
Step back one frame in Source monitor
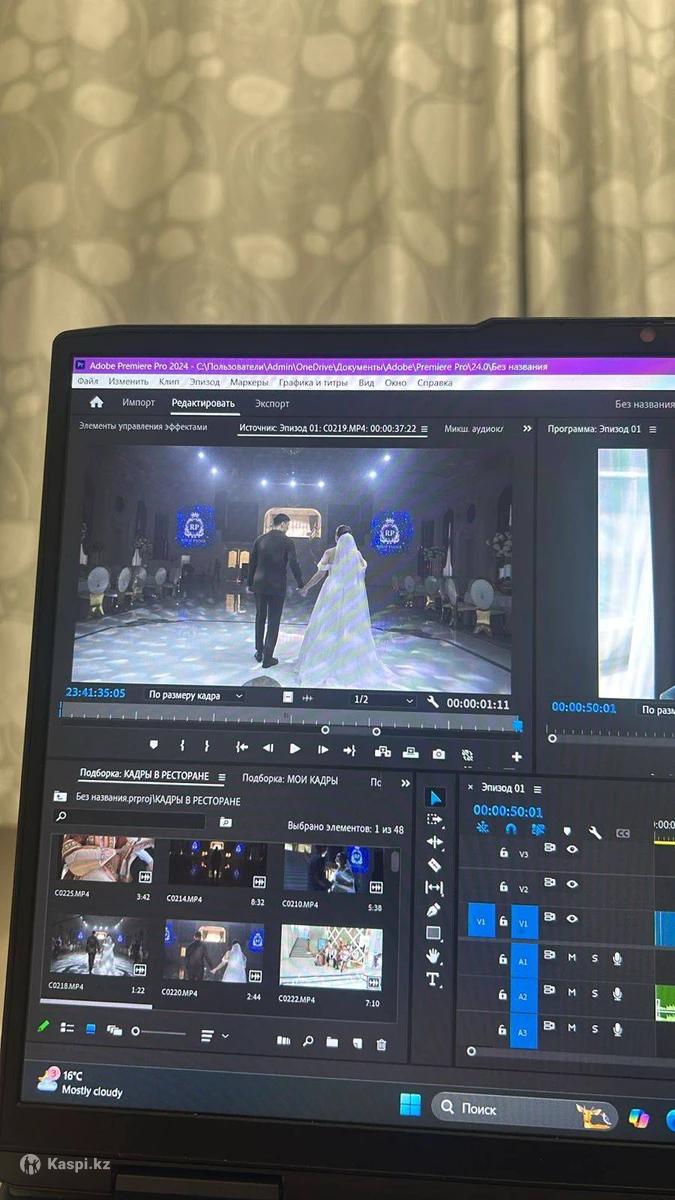point(268,748)
